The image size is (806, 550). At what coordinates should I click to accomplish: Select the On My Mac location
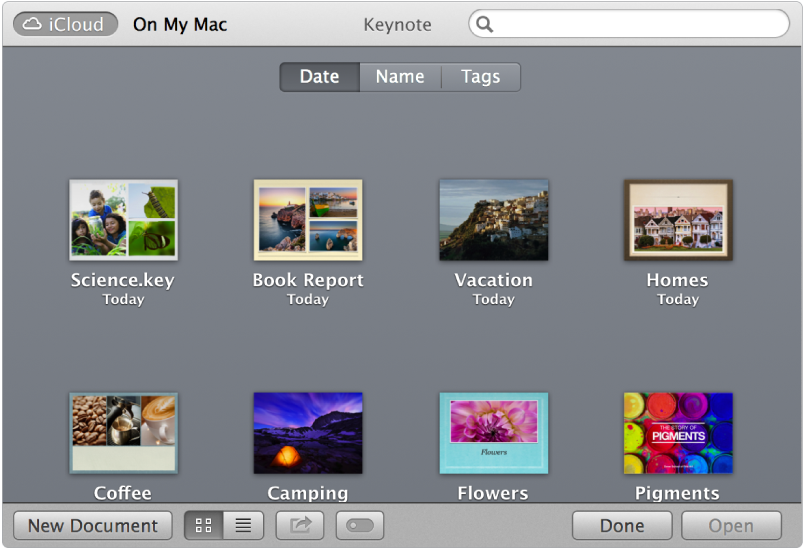[x=180, y=24]
